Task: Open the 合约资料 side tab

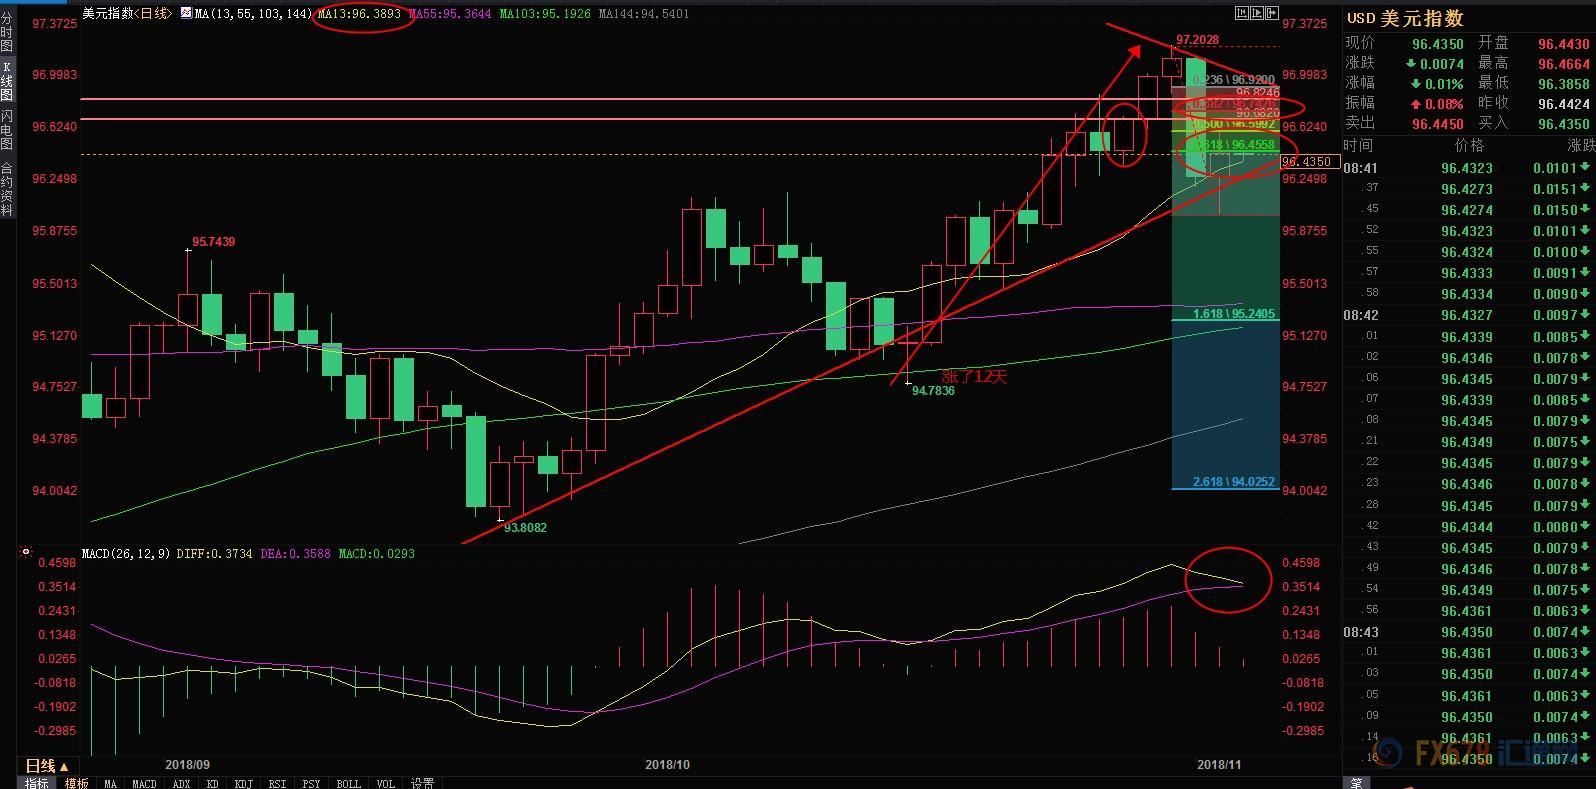Action: pos(7,189)
